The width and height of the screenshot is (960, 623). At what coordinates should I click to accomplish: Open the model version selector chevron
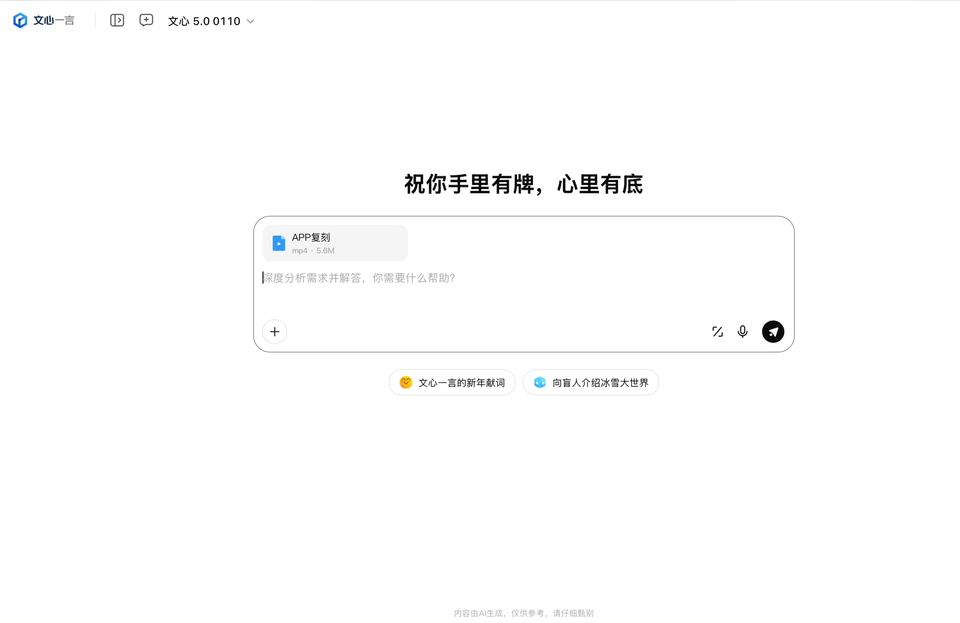point(249,19)
